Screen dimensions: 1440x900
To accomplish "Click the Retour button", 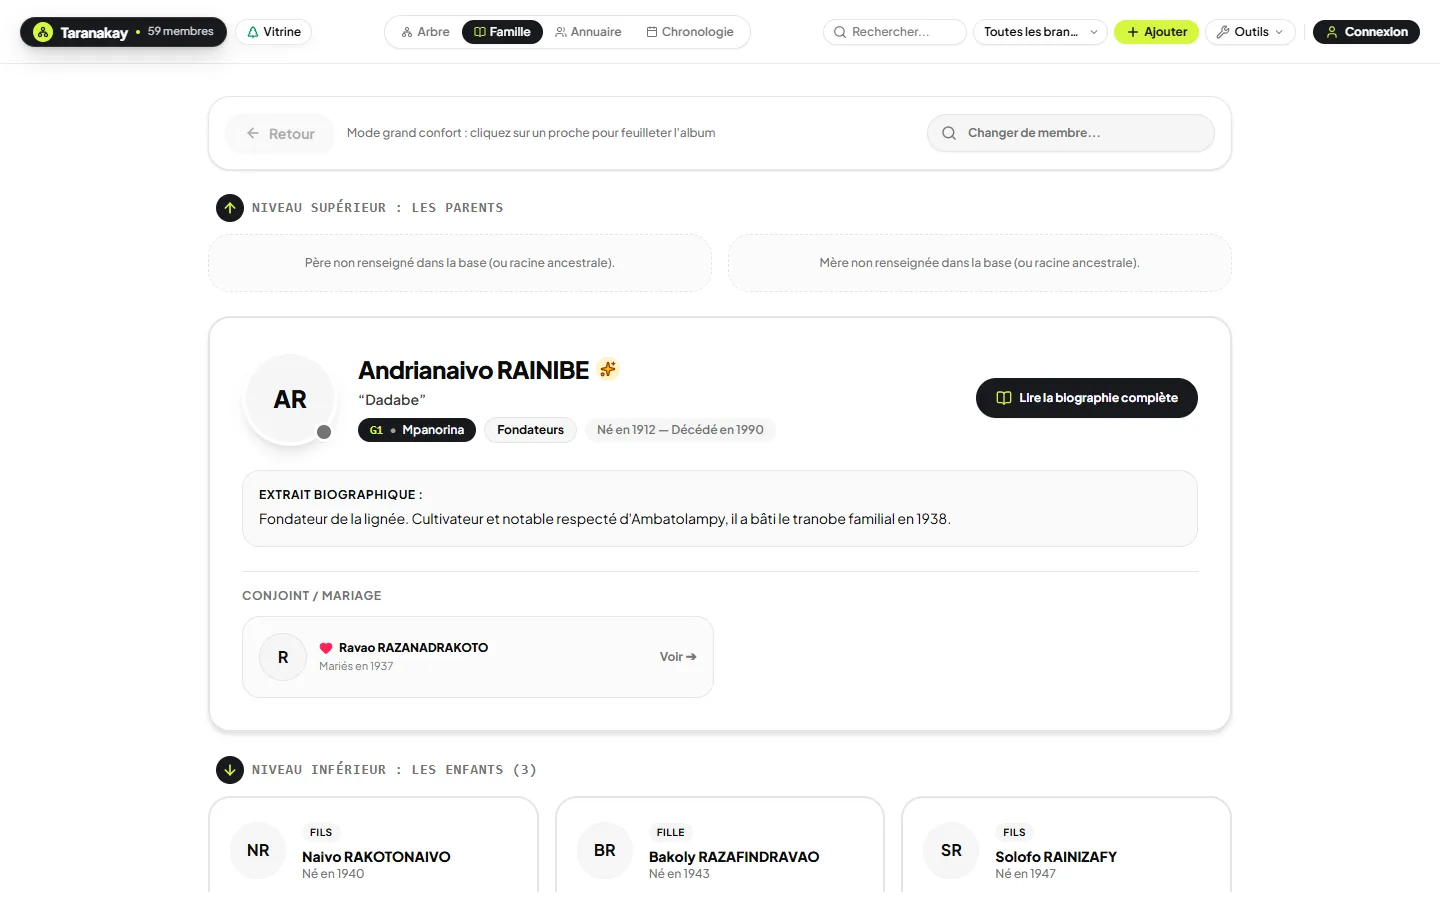I will (x=280, y=133).
